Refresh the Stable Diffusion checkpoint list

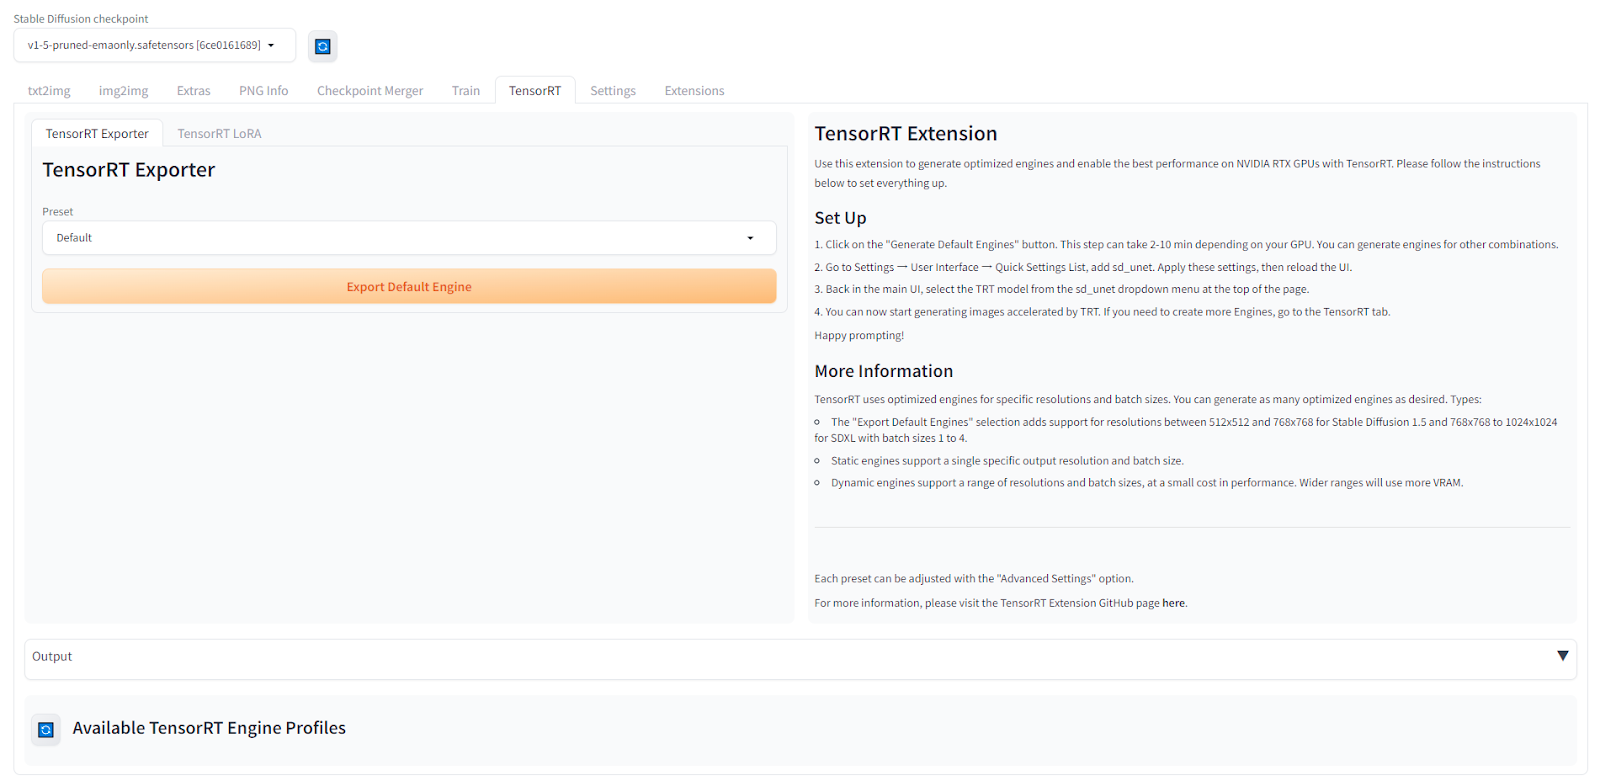click(x=322, y=46)
